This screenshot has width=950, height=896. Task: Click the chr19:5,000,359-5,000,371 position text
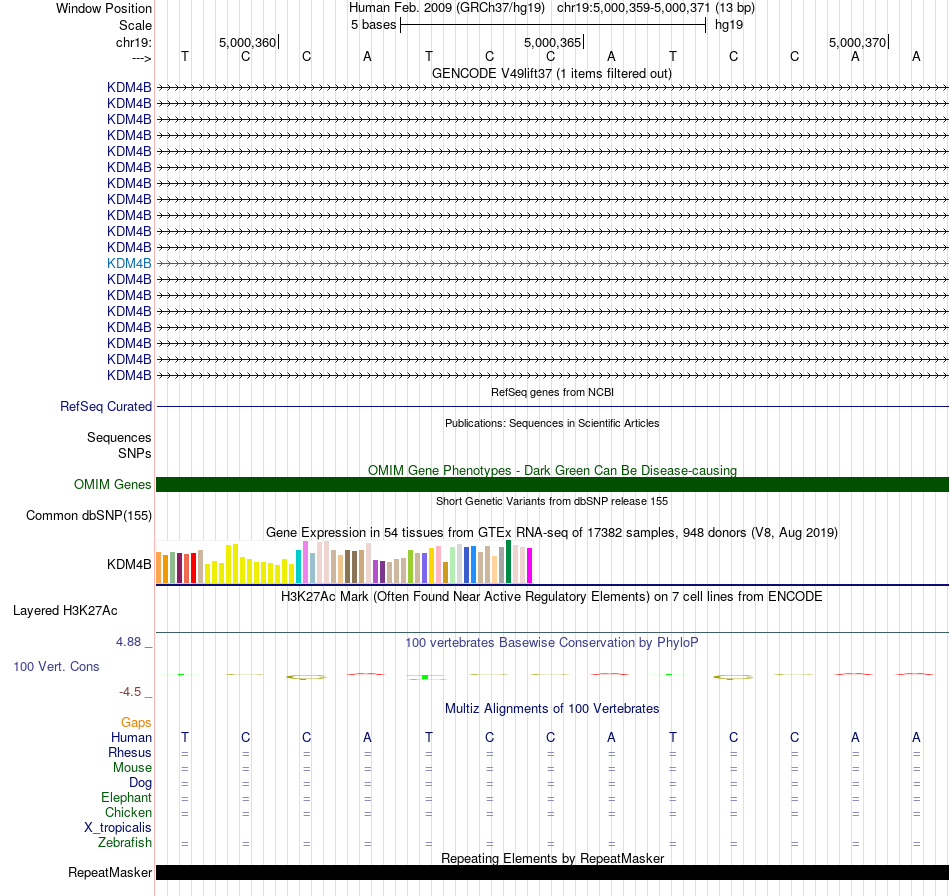(656, 8)
